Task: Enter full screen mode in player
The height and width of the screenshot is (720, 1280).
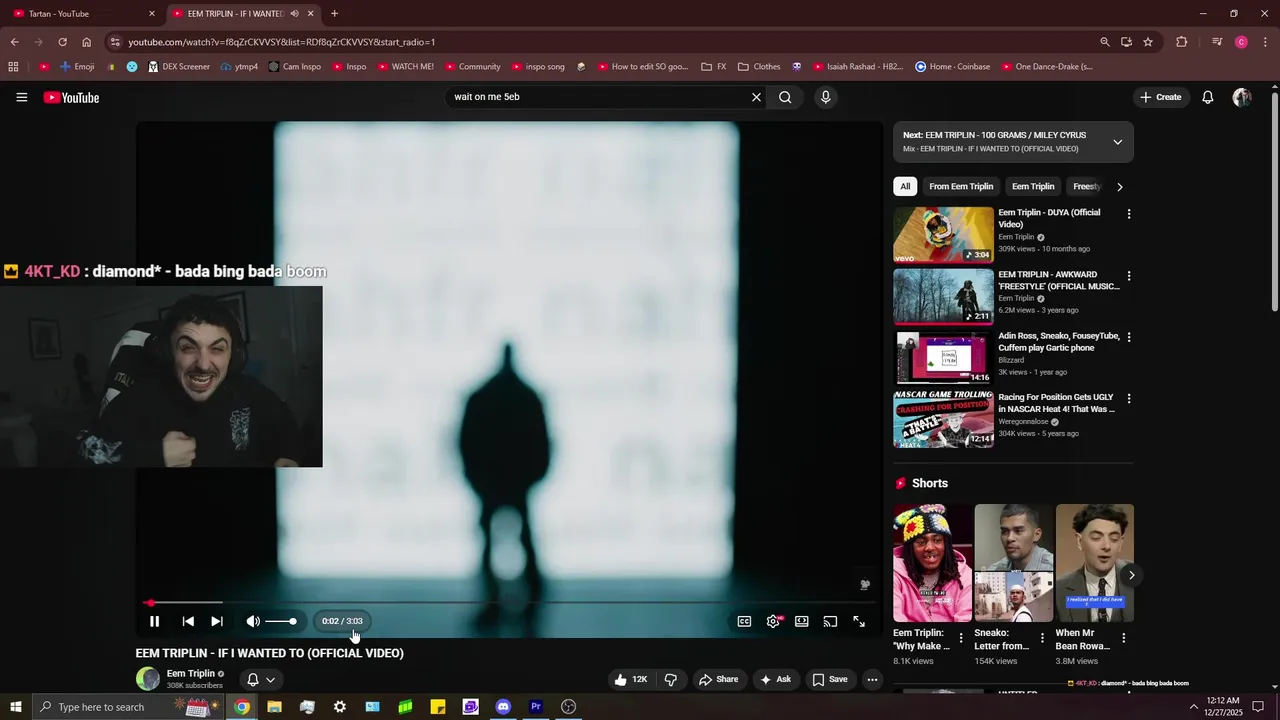Action: [859, 621]
